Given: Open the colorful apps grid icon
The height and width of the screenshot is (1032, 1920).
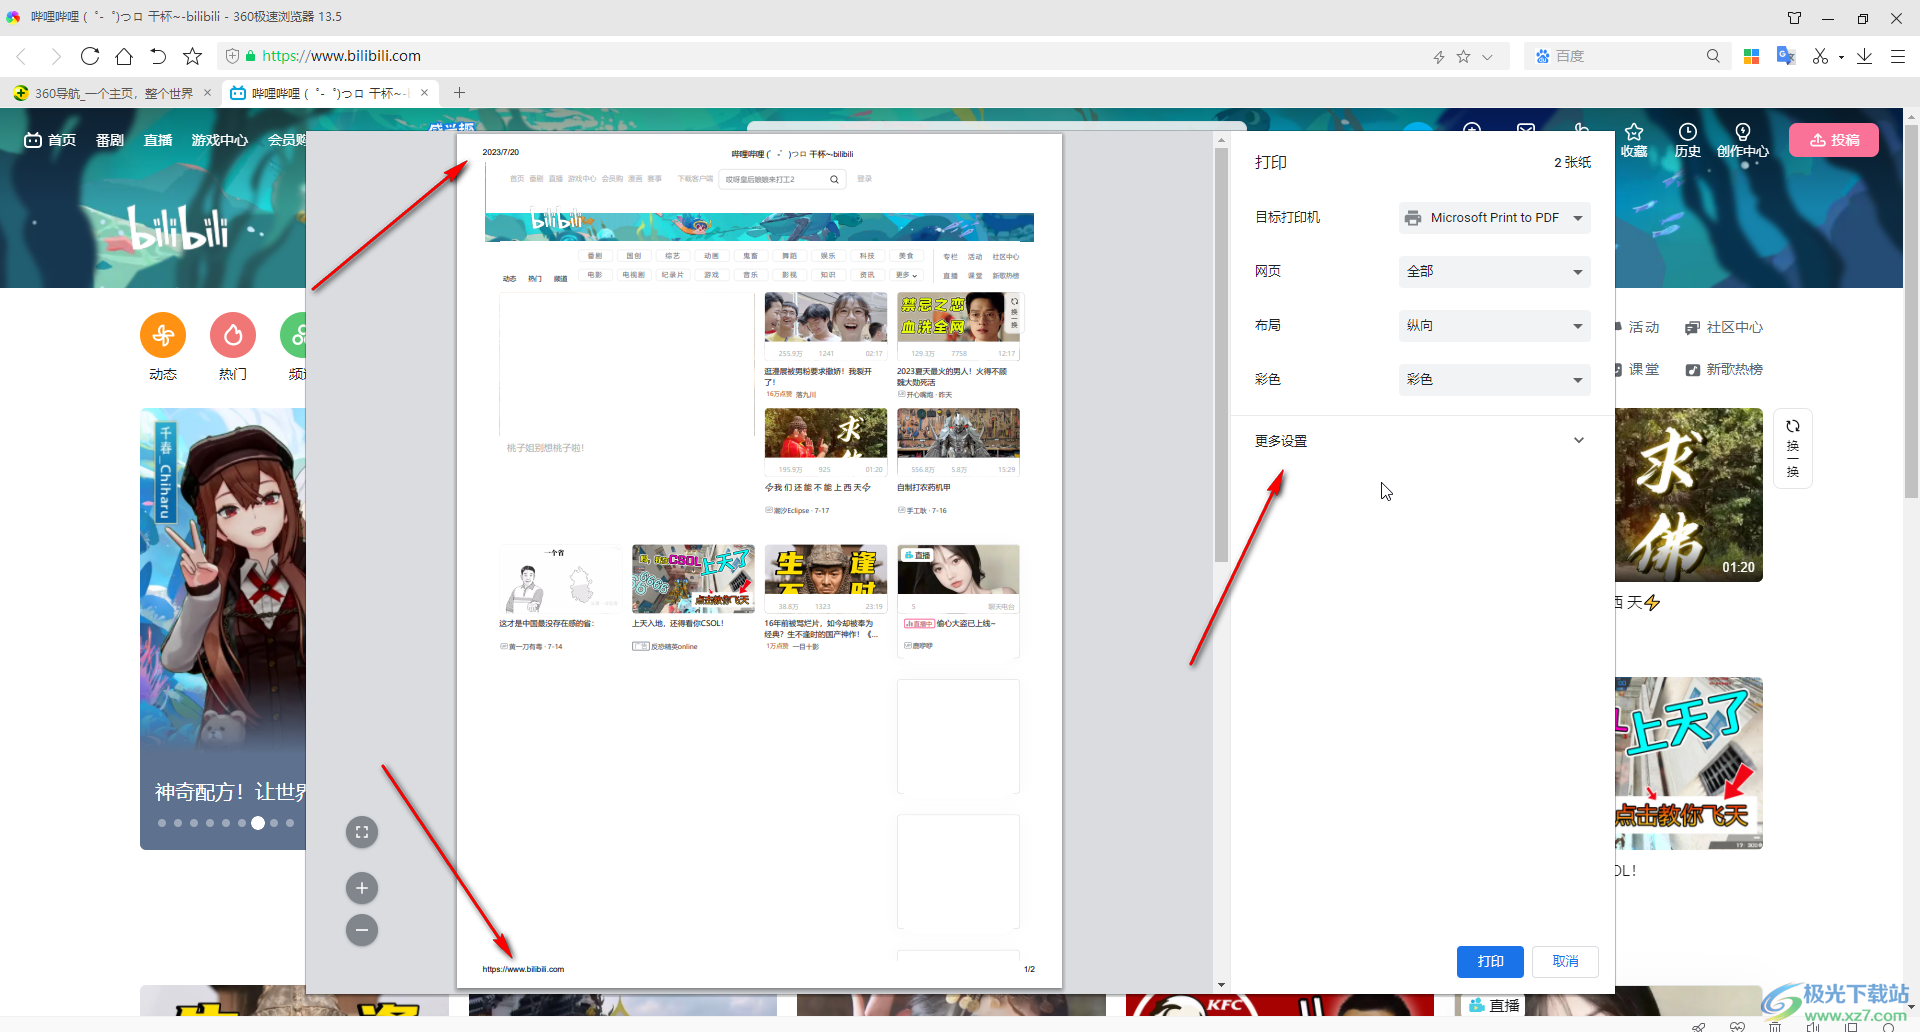Looking at the screenshot, I should pyautogui.click(x=1751, y=56).
